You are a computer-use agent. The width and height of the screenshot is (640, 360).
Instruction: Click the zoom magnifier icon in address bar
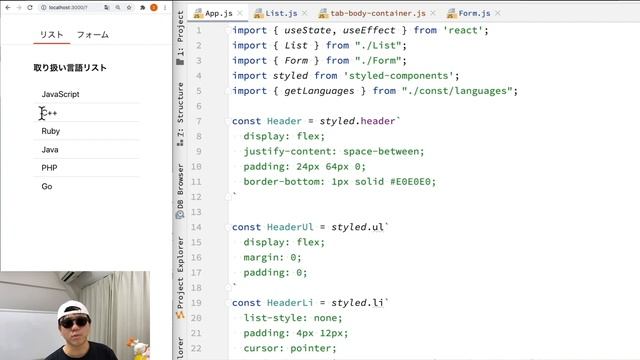118,7
